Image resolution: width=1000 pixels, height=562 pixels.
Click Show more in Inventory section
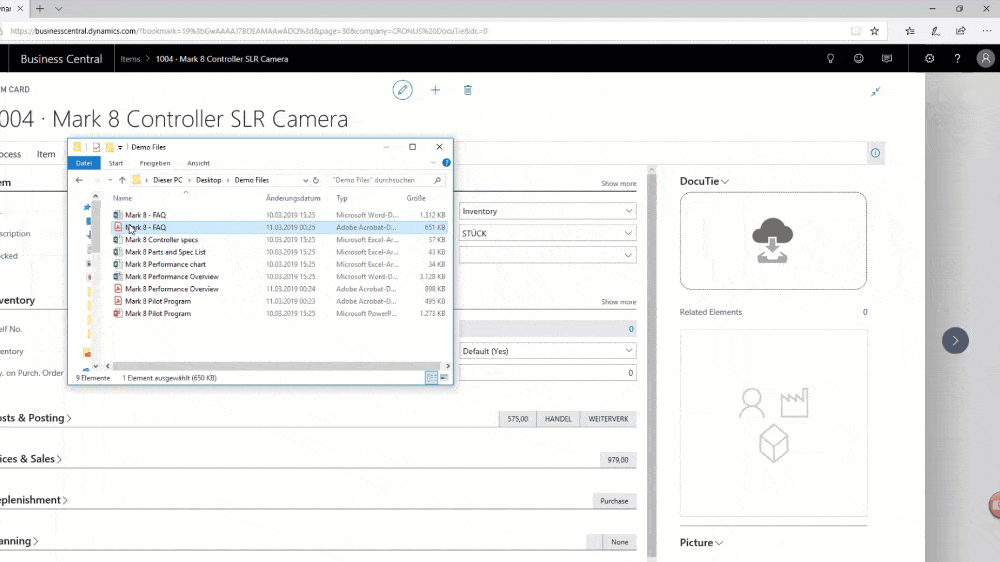point(618,302)
